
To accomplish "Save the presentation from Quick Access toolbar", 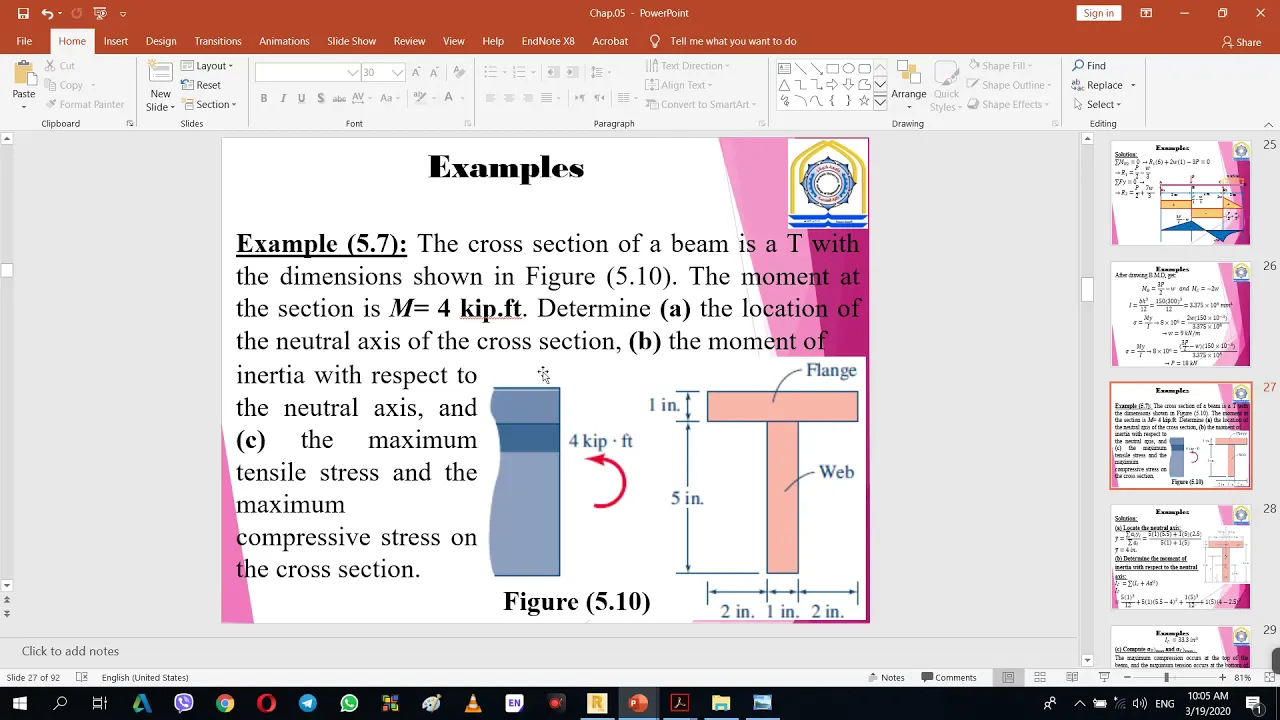I will coord(23,13).
